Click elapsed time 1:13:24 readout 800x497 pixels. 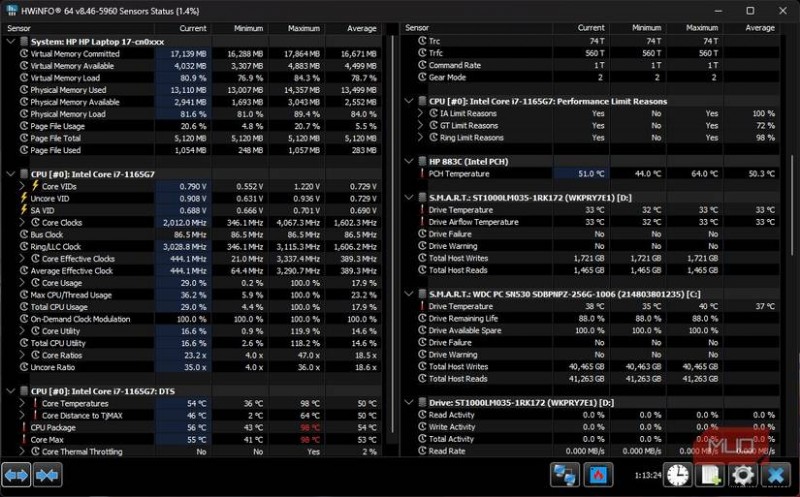pyautogui.click(x=647, y=475)
